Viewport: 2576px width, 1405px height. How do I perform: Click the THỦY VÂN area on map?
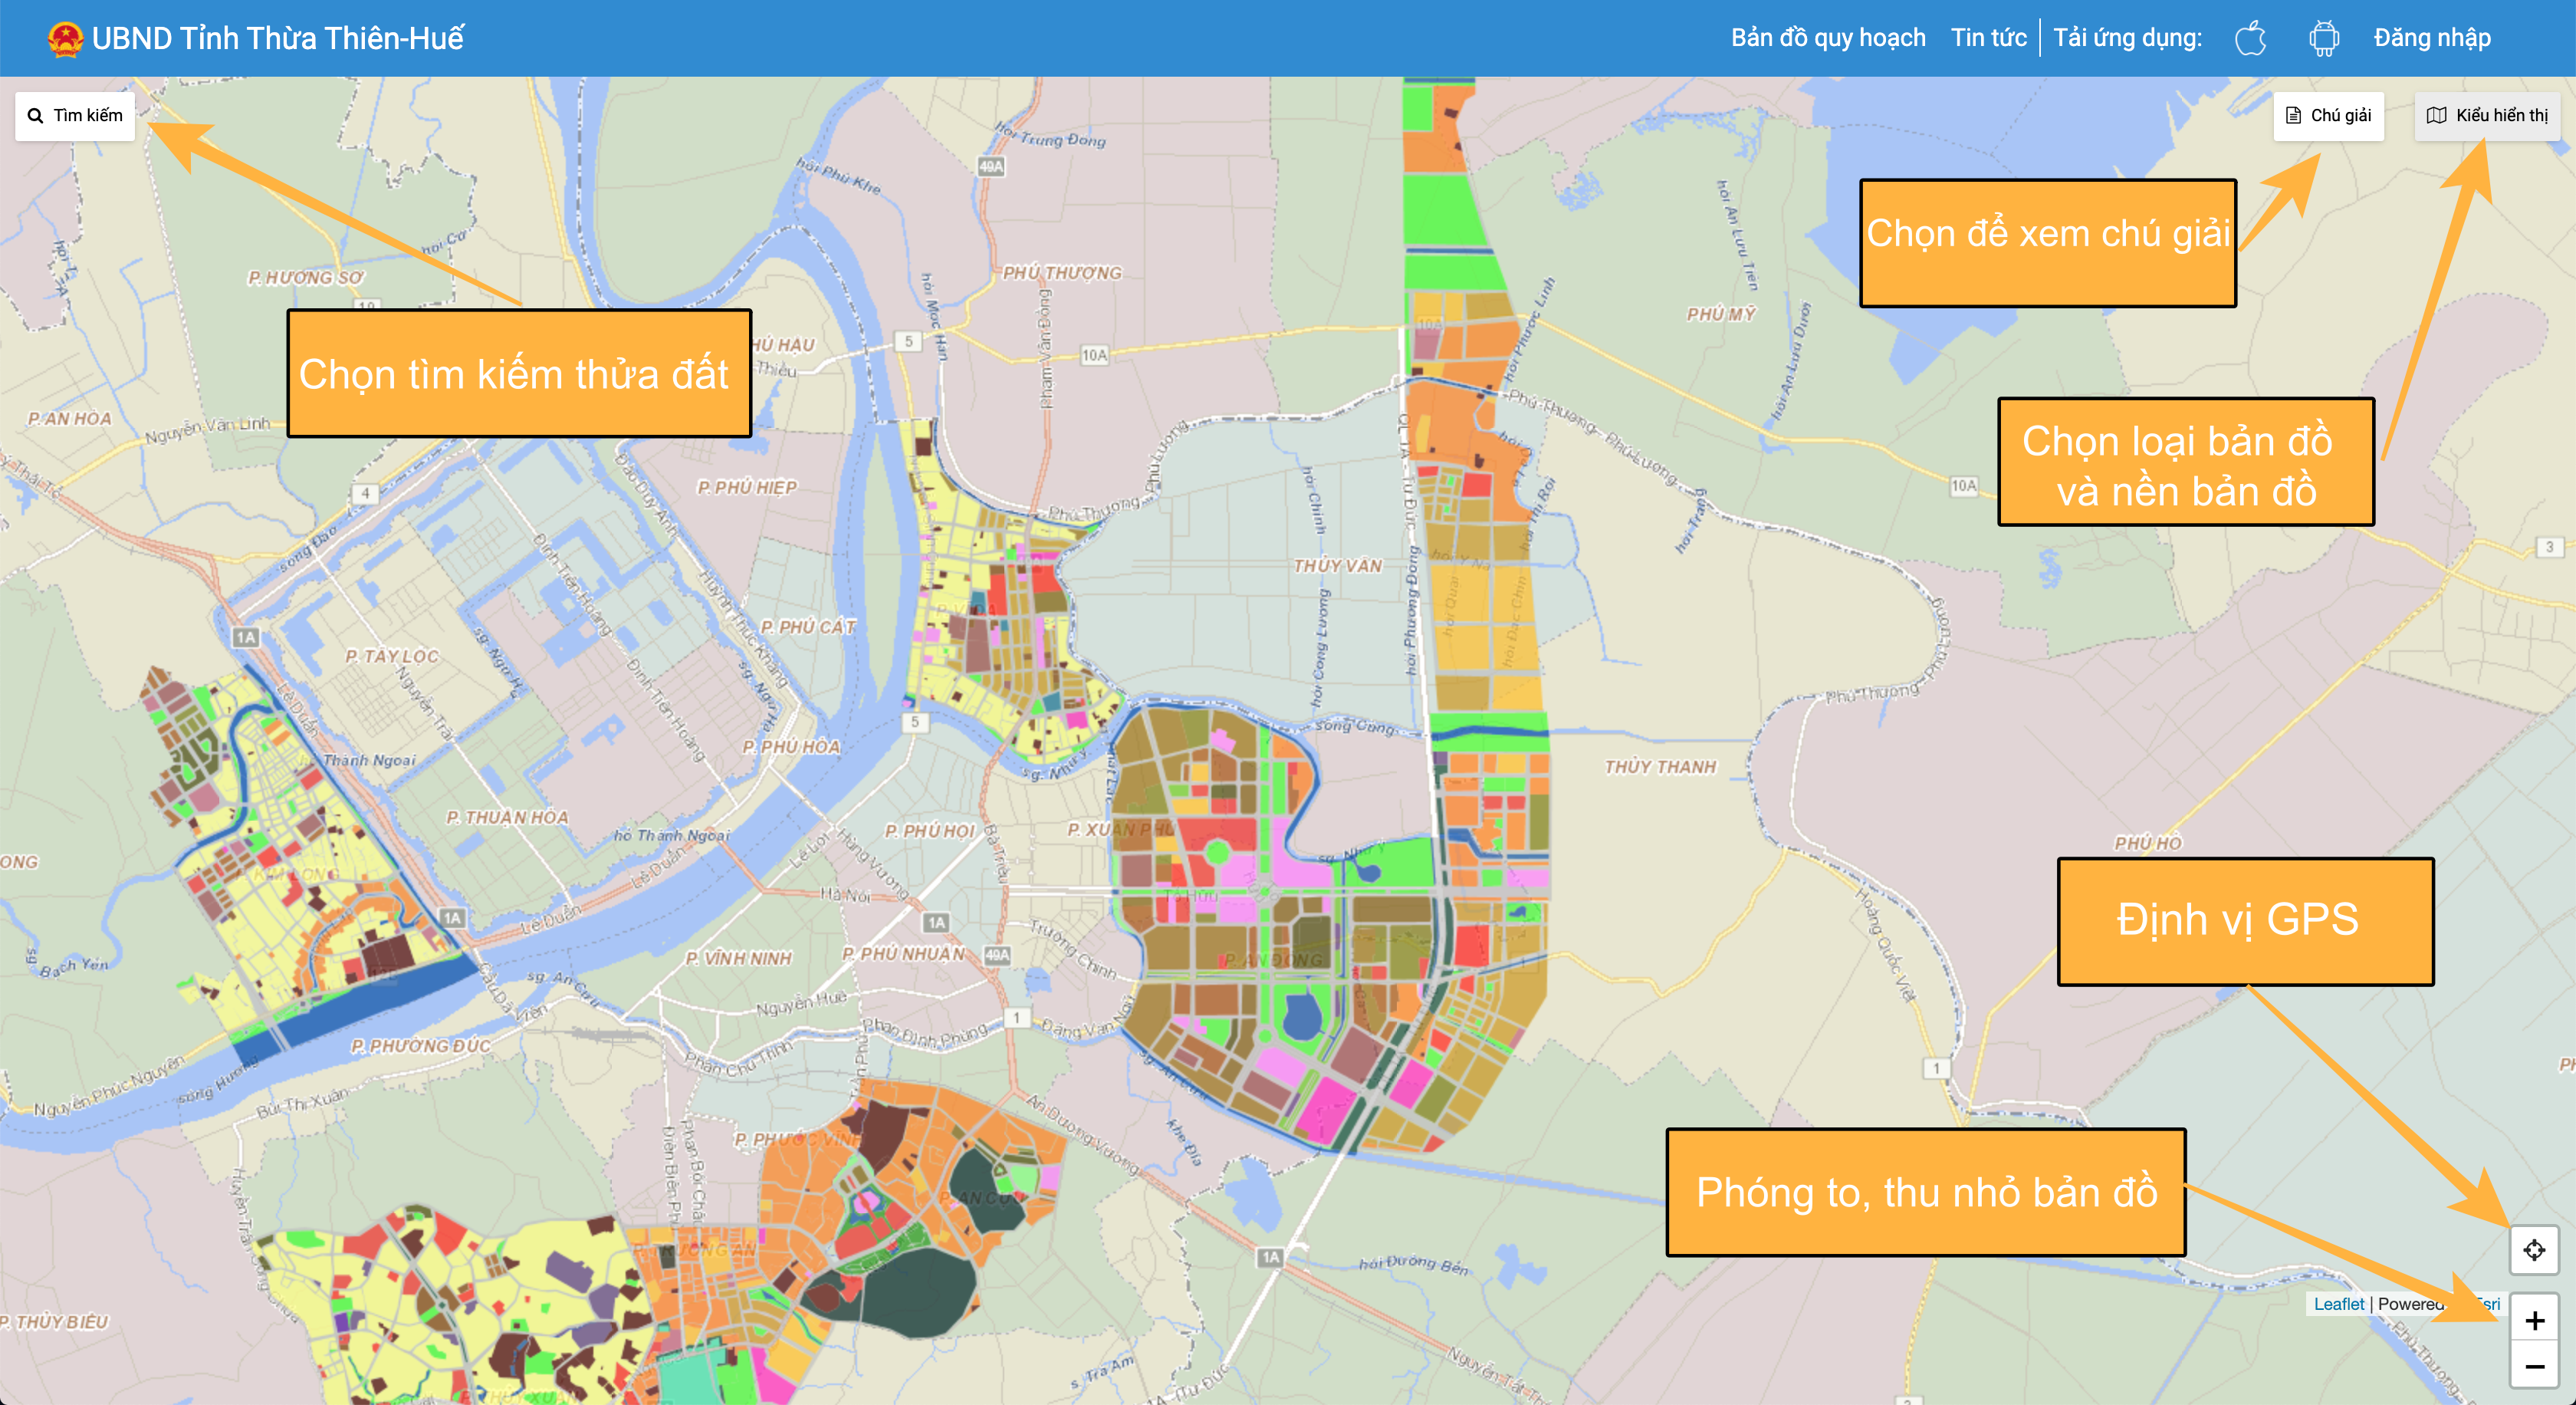point(1337,566)
